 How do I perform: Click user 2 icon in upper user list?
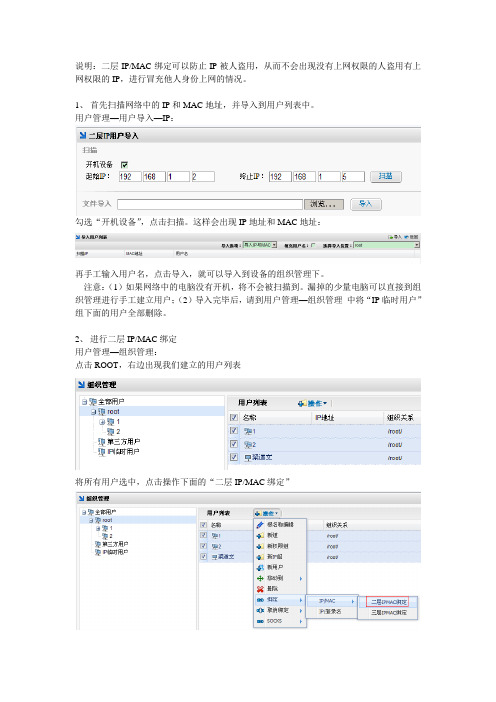pos(248,445)
